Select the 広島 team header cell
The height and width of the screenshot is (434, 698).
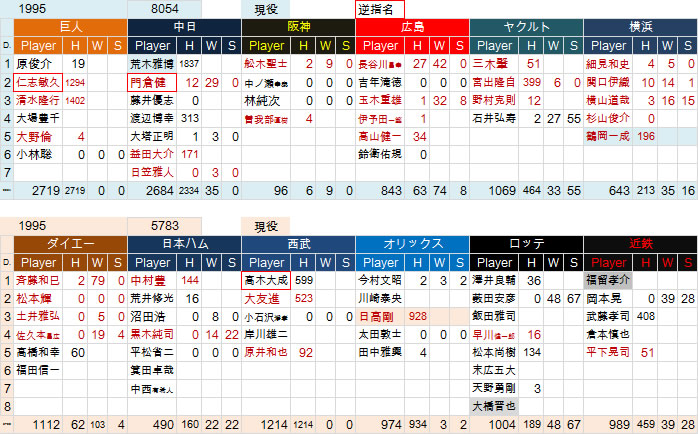(x=412, y=28)
